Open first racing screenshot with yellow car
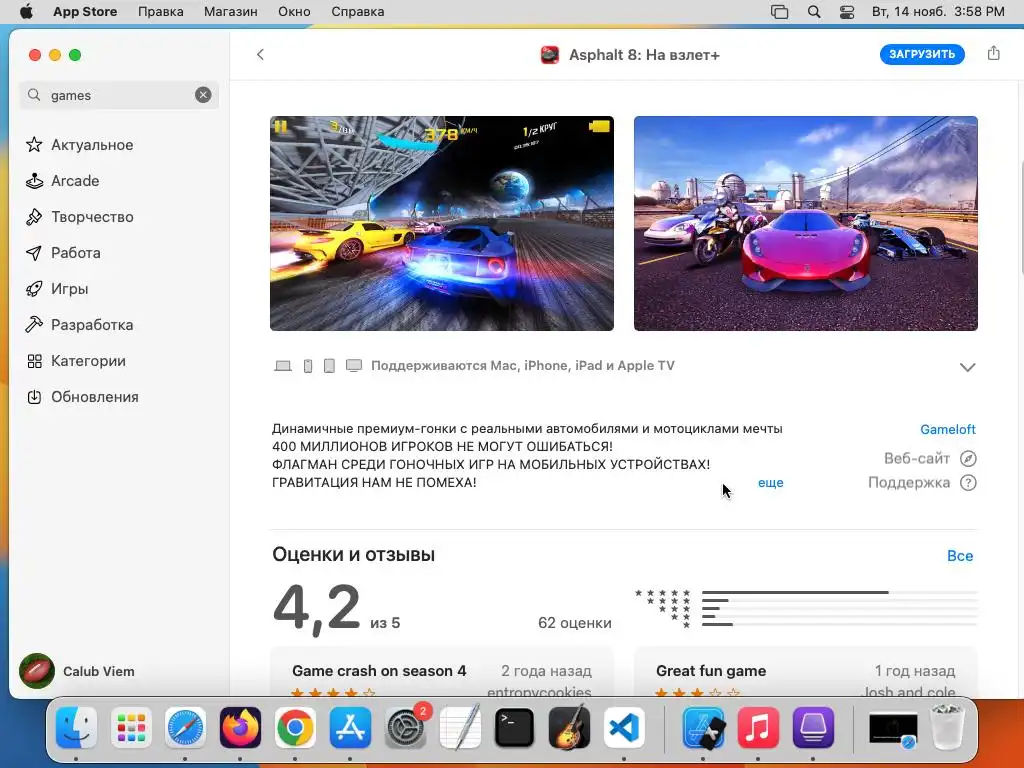The width and height of the screenshot is (1024, 768). click(x=441, y=223)
